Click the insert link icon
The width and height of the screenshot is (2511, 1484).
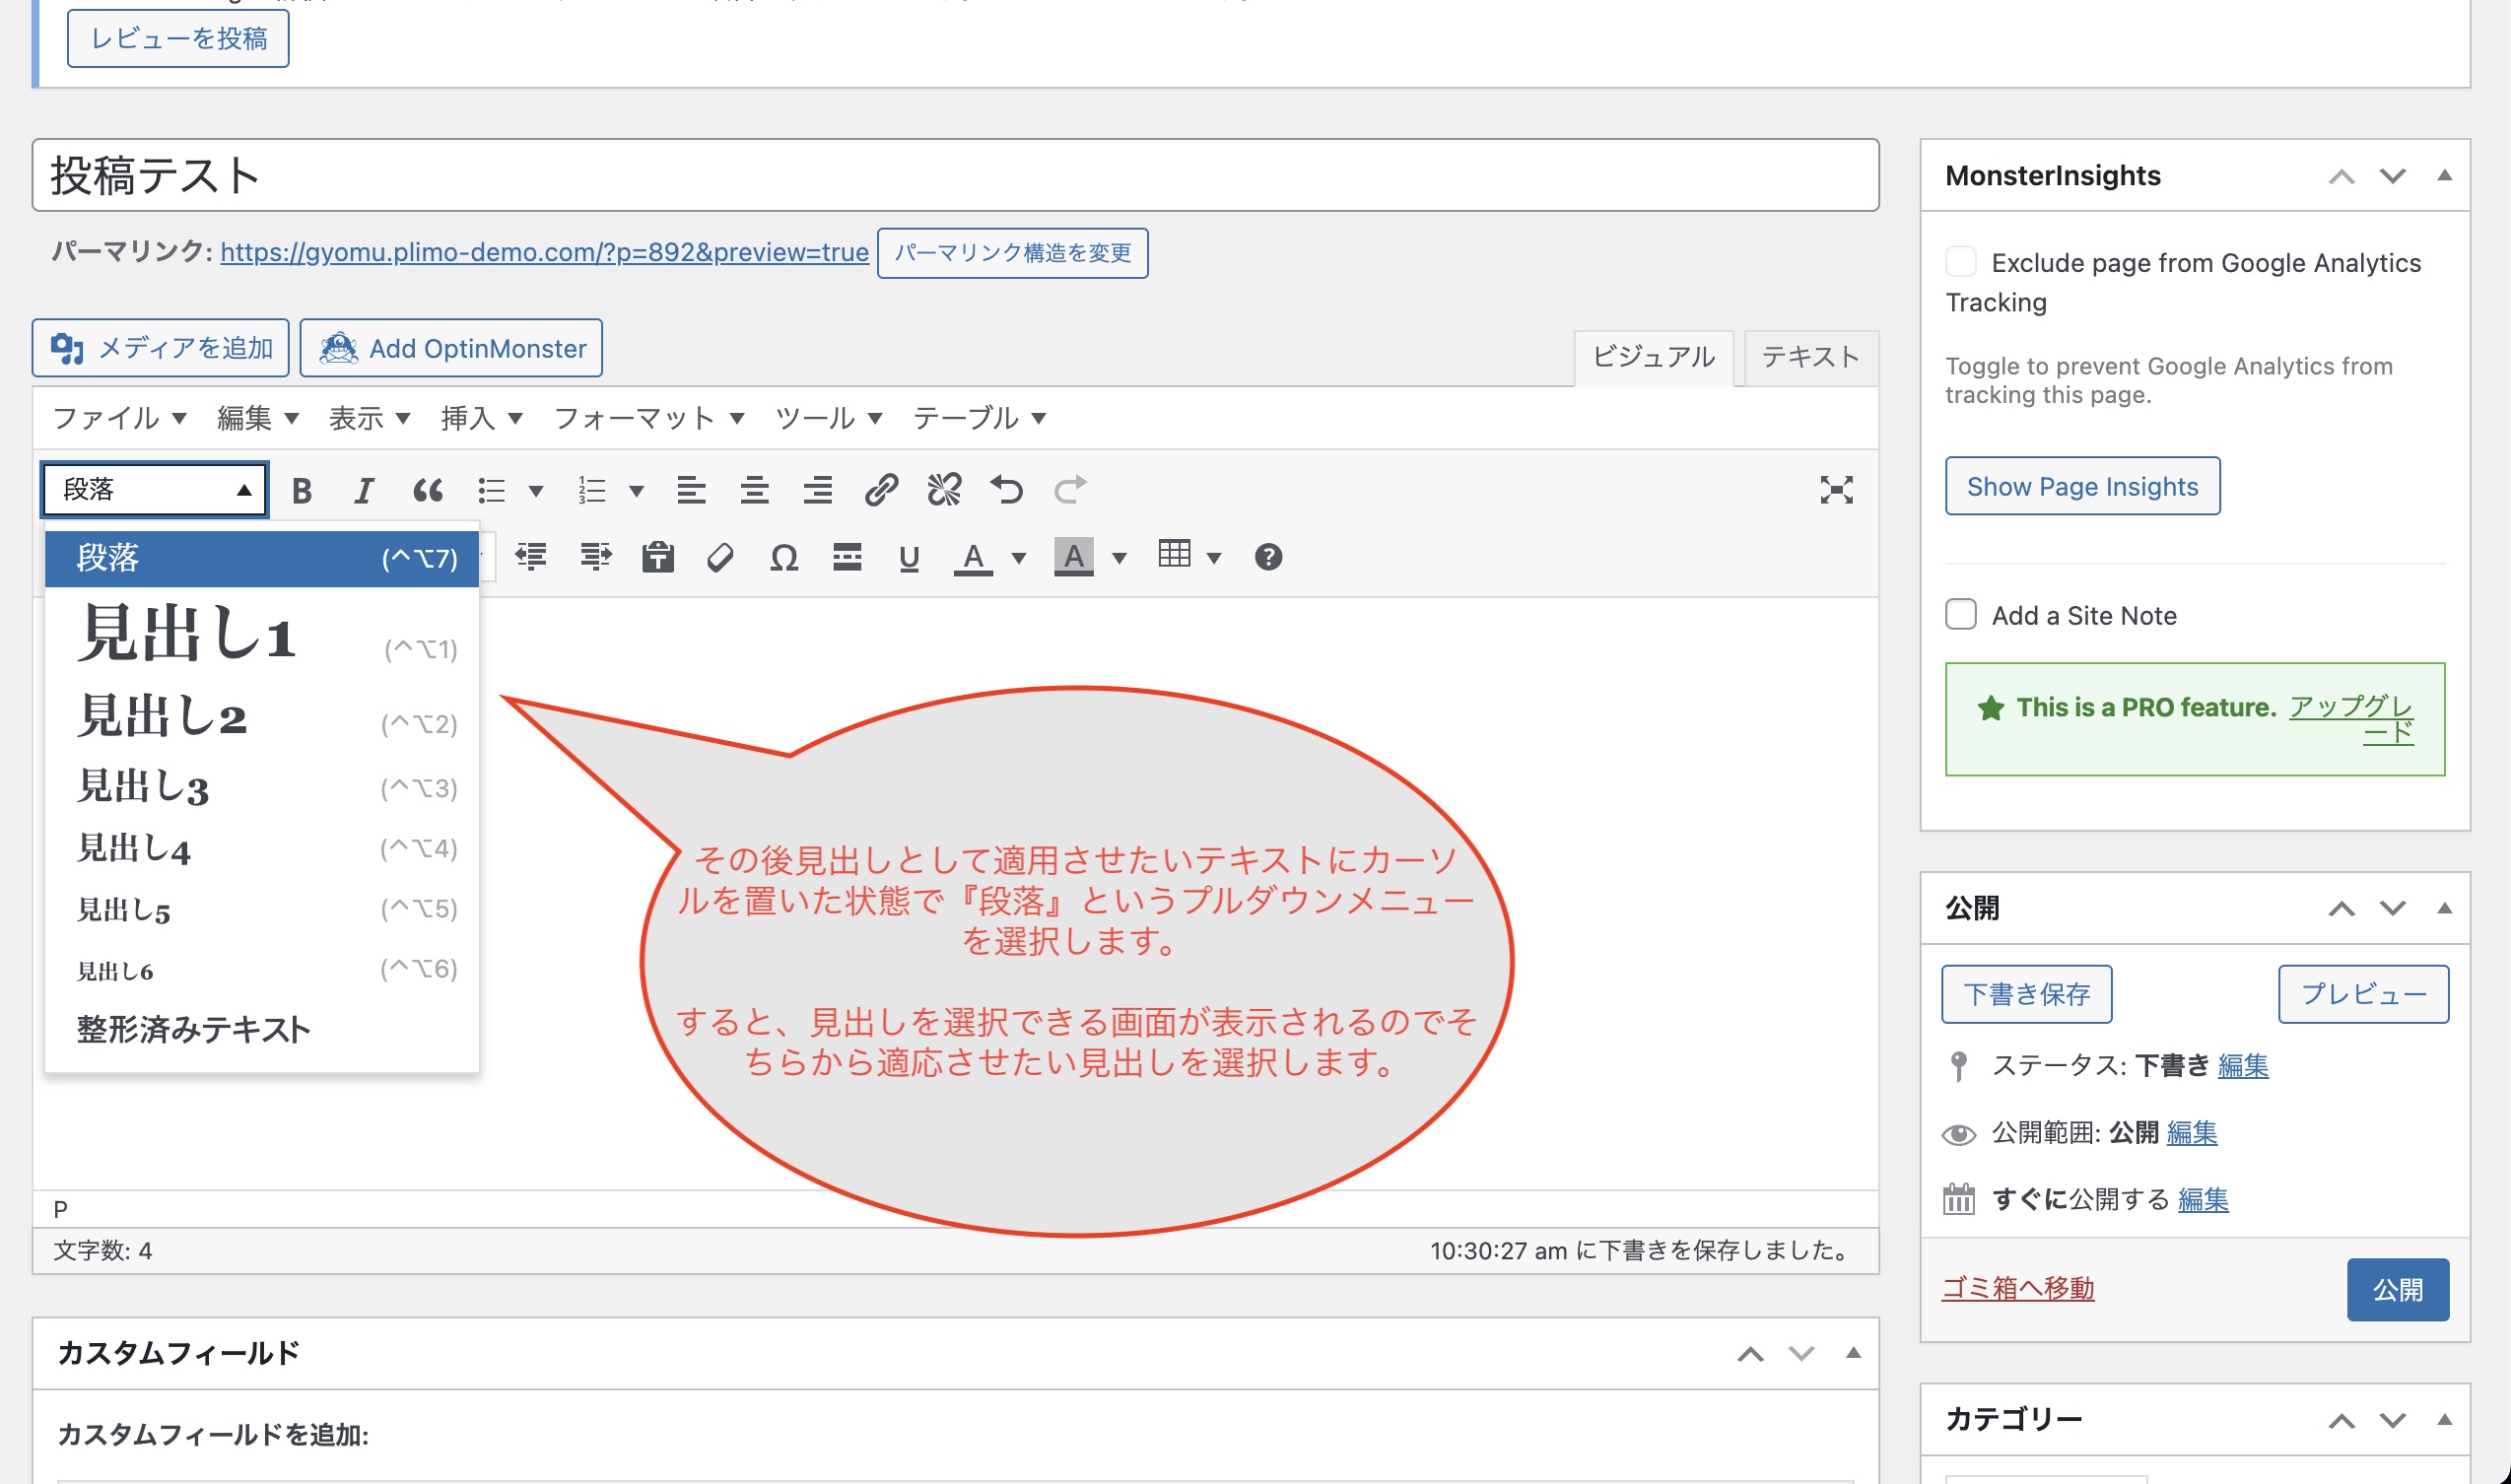click(x=880, y=490)
